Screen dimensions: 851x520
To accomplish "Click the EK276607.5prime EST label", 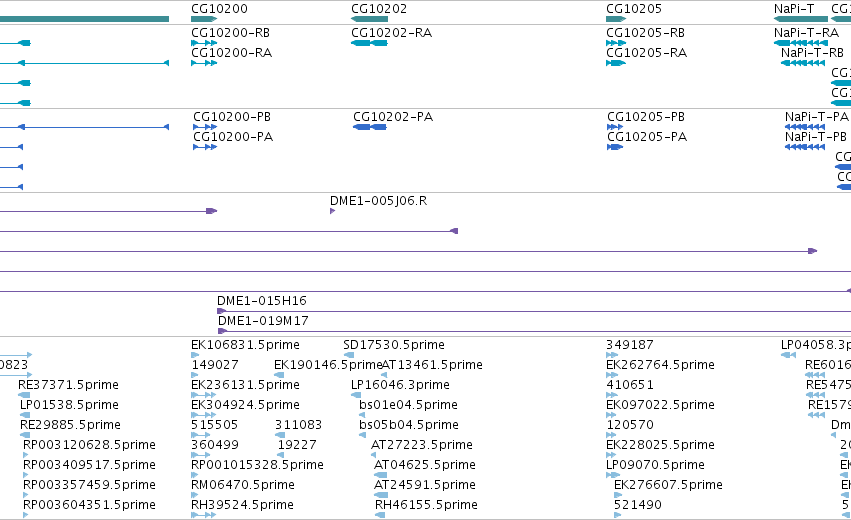I will click(x=668, y=485).
